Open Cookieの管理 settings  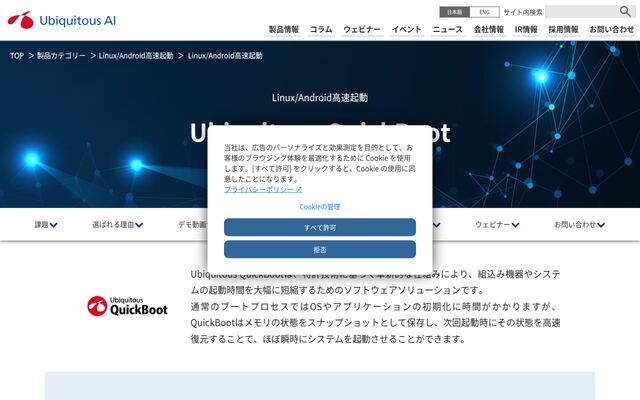(x=320, y=207)
